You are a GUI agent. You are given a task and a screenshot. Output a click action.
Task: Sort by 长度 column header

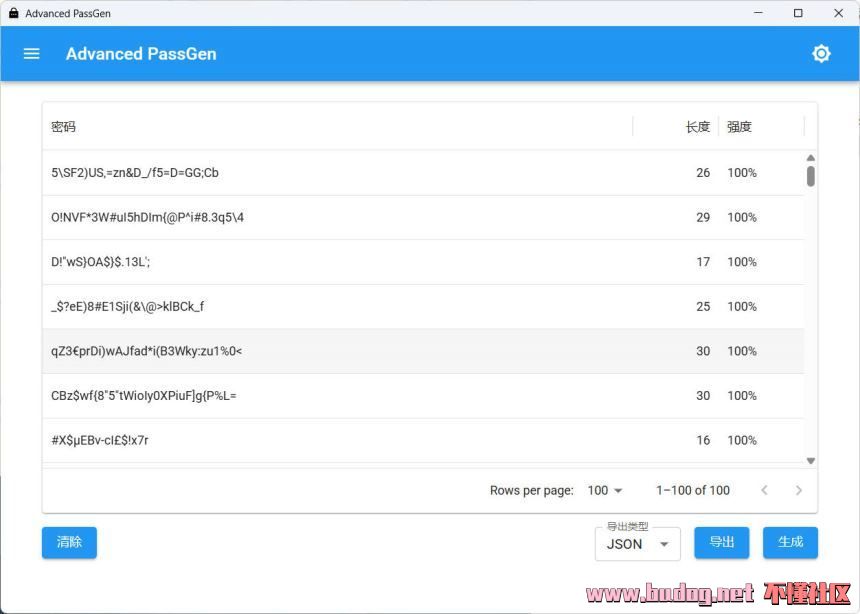click(x=698, y=127)
